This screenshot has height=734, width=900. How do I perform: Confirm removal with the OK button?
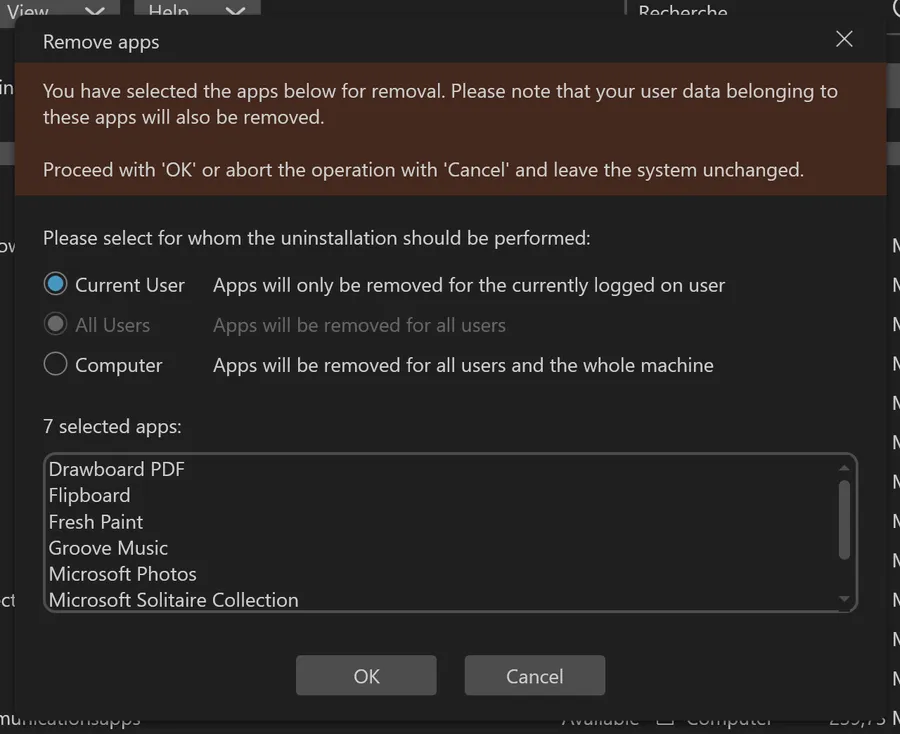tap(366, 676)
